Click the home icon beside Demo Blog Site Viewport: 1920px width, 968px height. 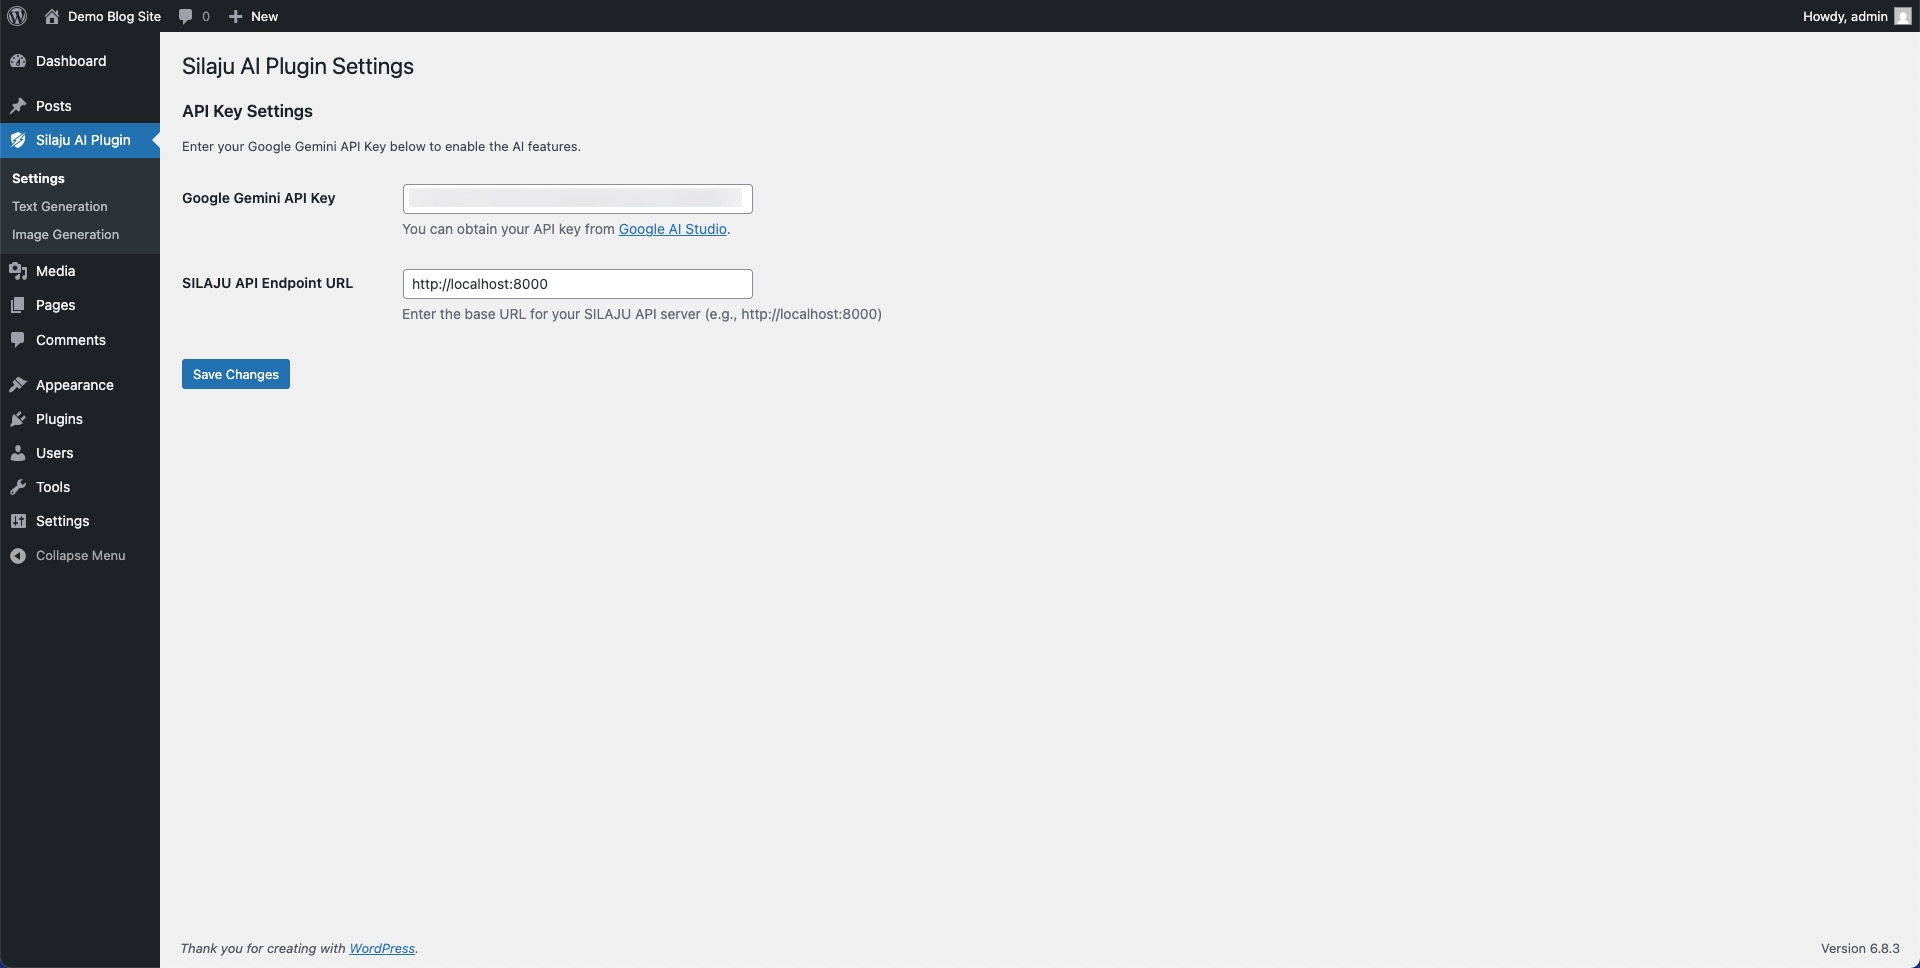click(52, 16)
